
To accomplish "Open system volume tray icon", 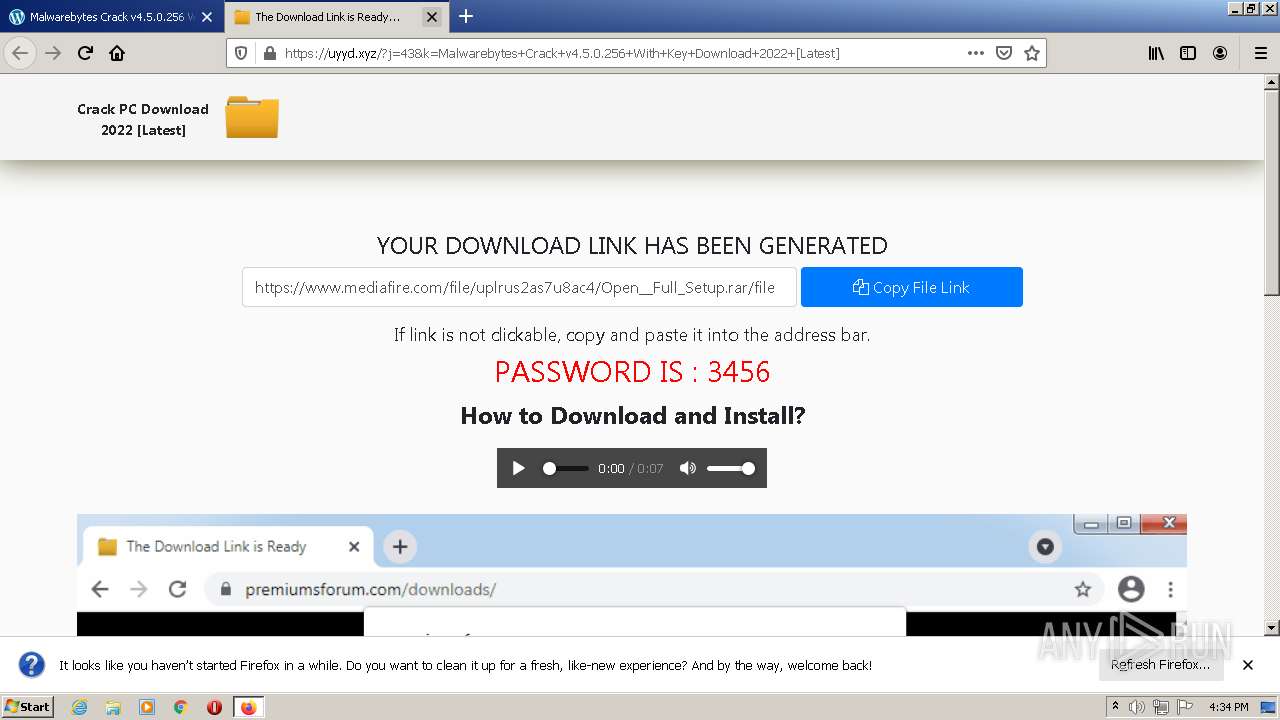I will click(1137, 707).
